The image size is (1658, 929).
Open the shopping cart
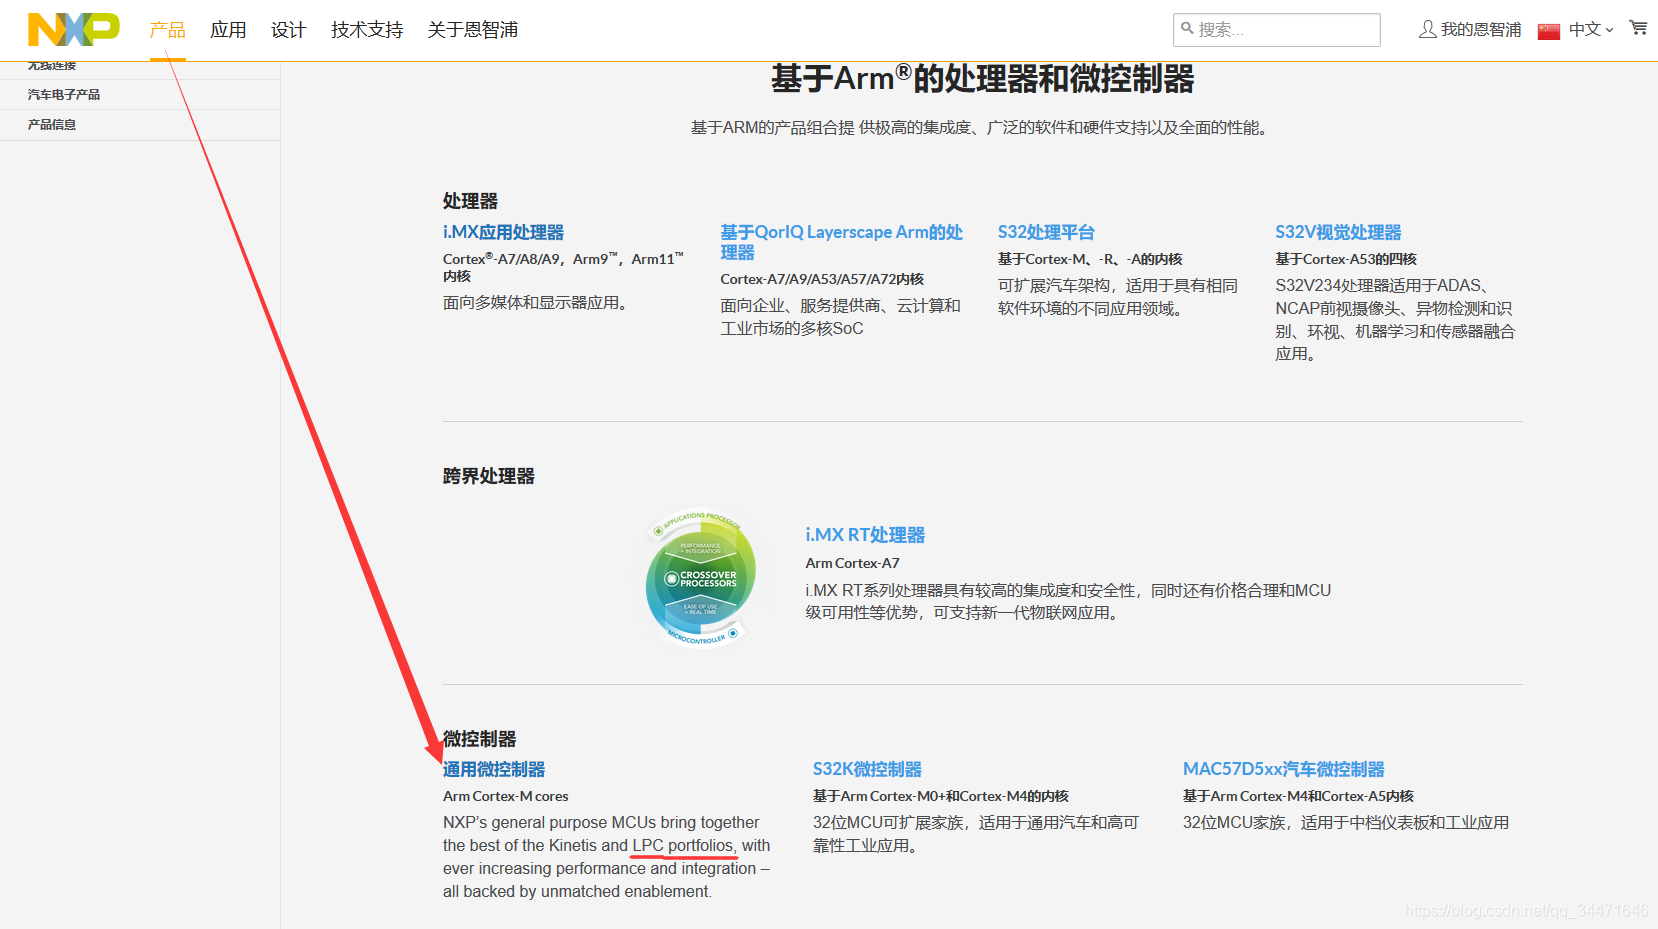point(1637,29)
